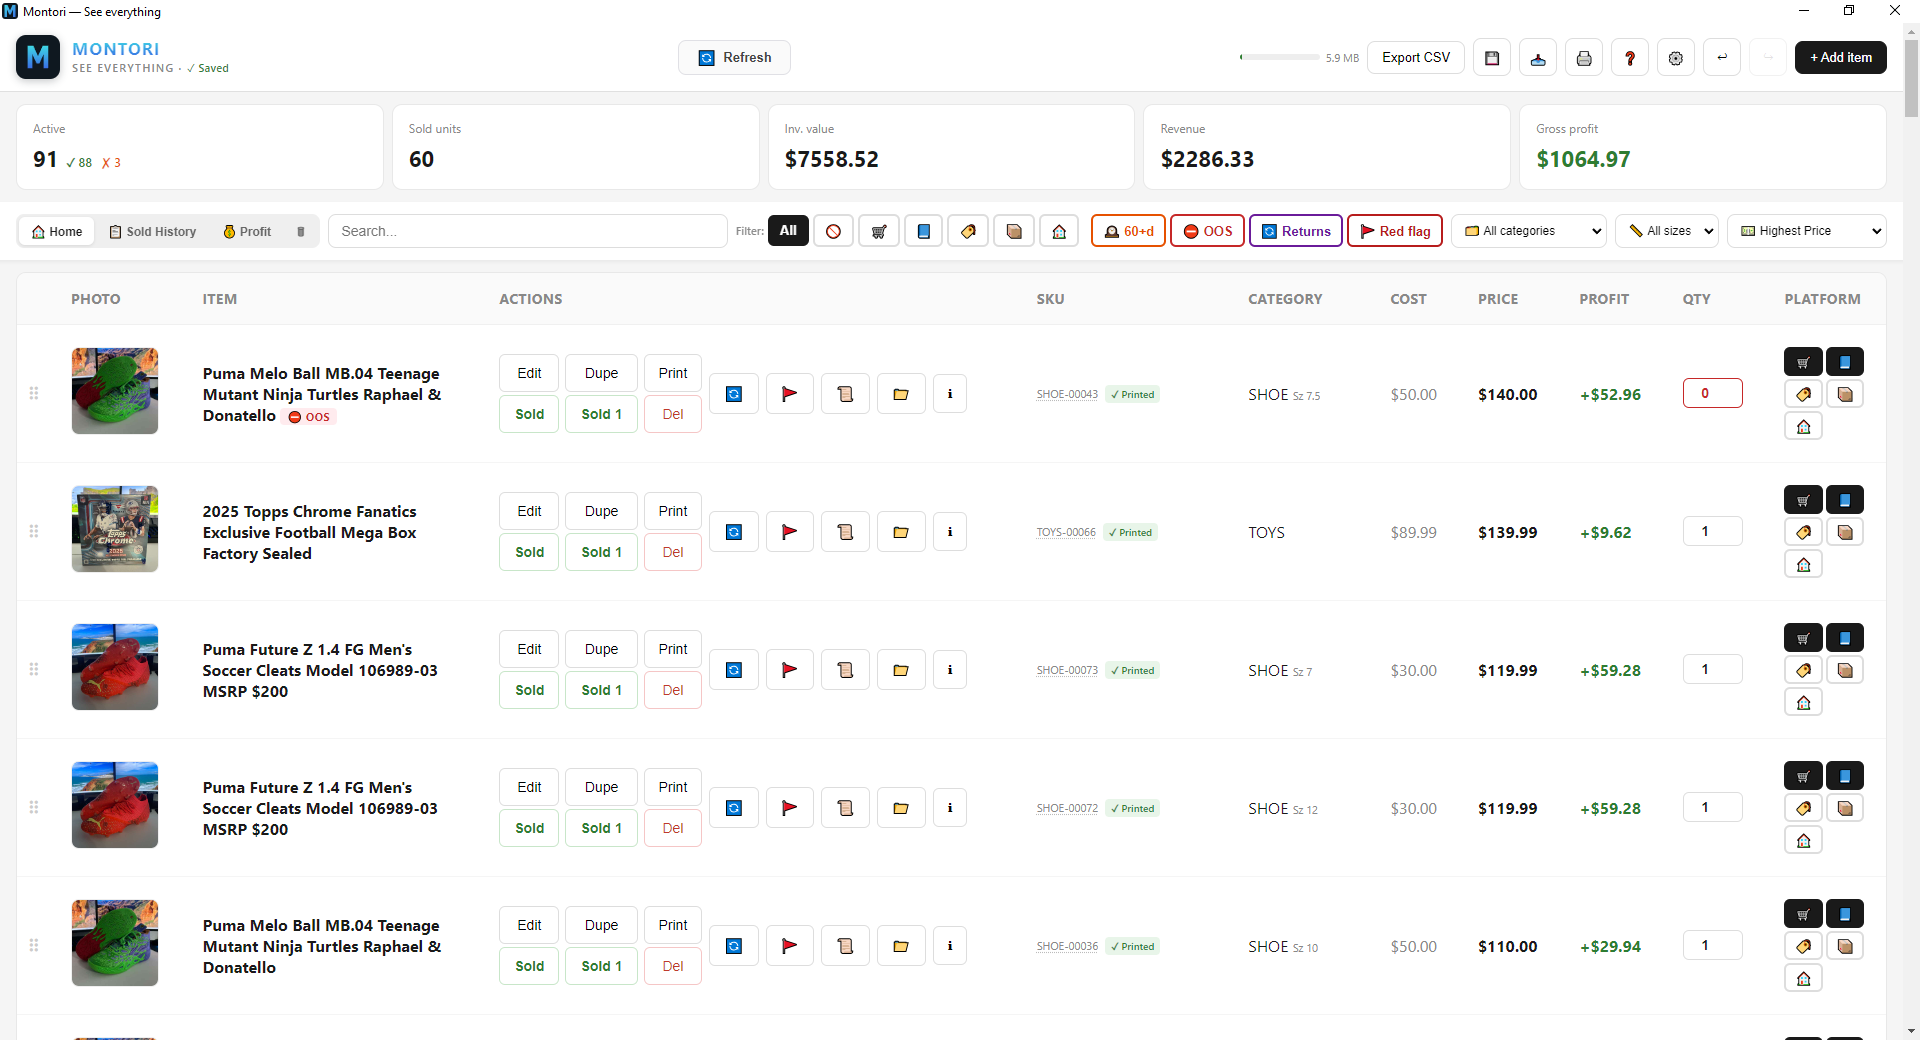Image resolution: width=1920 pixels, height=1040 pixels.
Task: Toggle the cardboard box platform filter
Action: point(1014,231)
